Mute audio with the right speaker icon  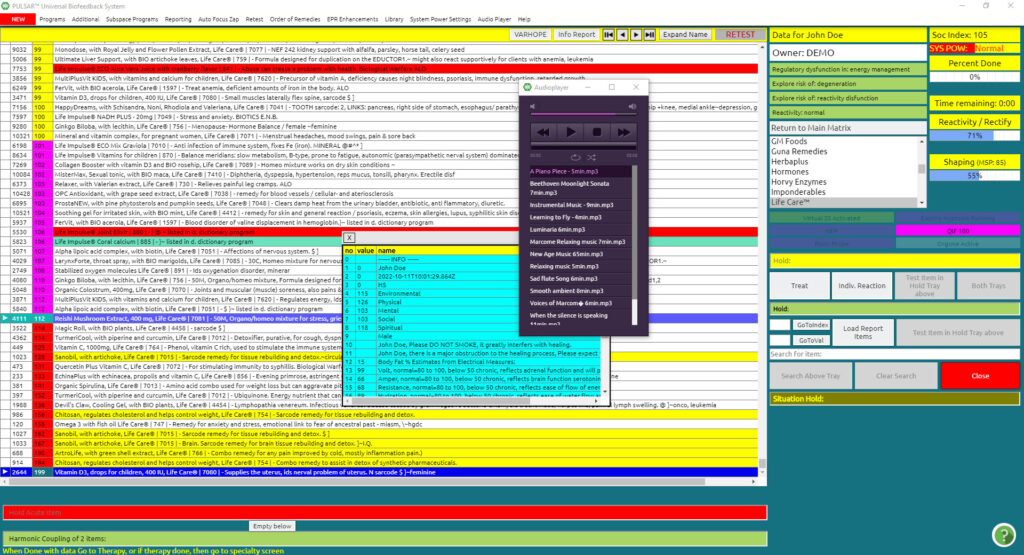[x=632, y=106]
